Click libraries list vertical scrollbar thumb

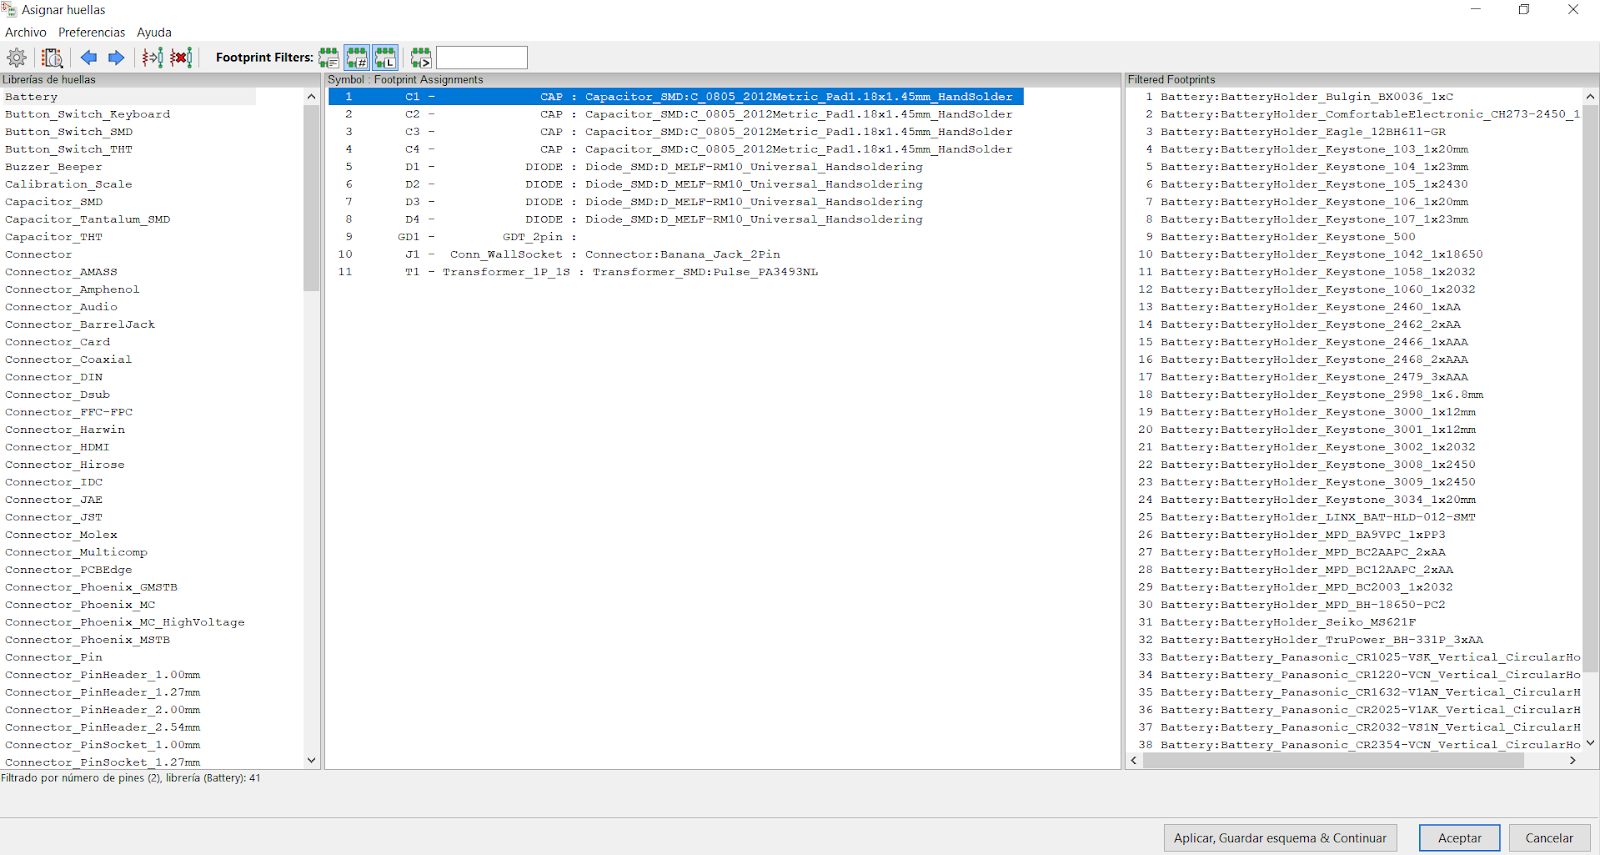[311, 197]
